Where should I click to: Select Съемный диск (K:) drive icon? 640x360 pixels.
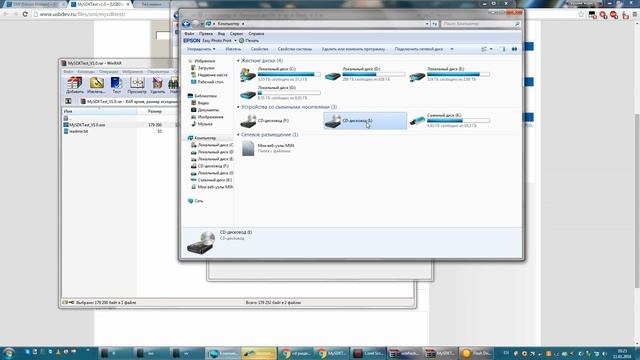(417, 121)
